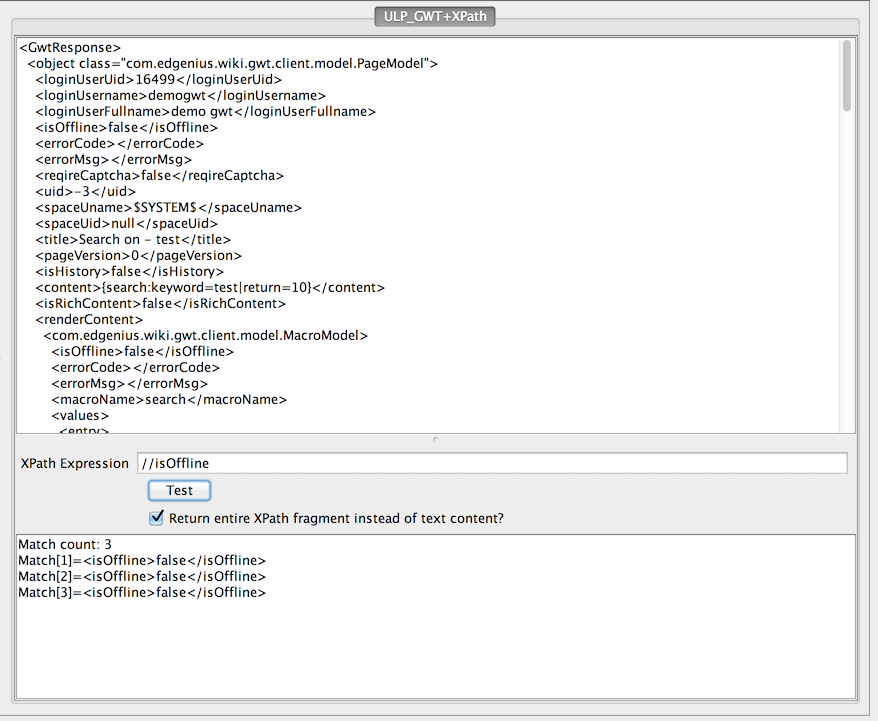Click the Match count: 3 line
Image resolution: width=878 pixels, height=721 pixels.
pos(65,544)
